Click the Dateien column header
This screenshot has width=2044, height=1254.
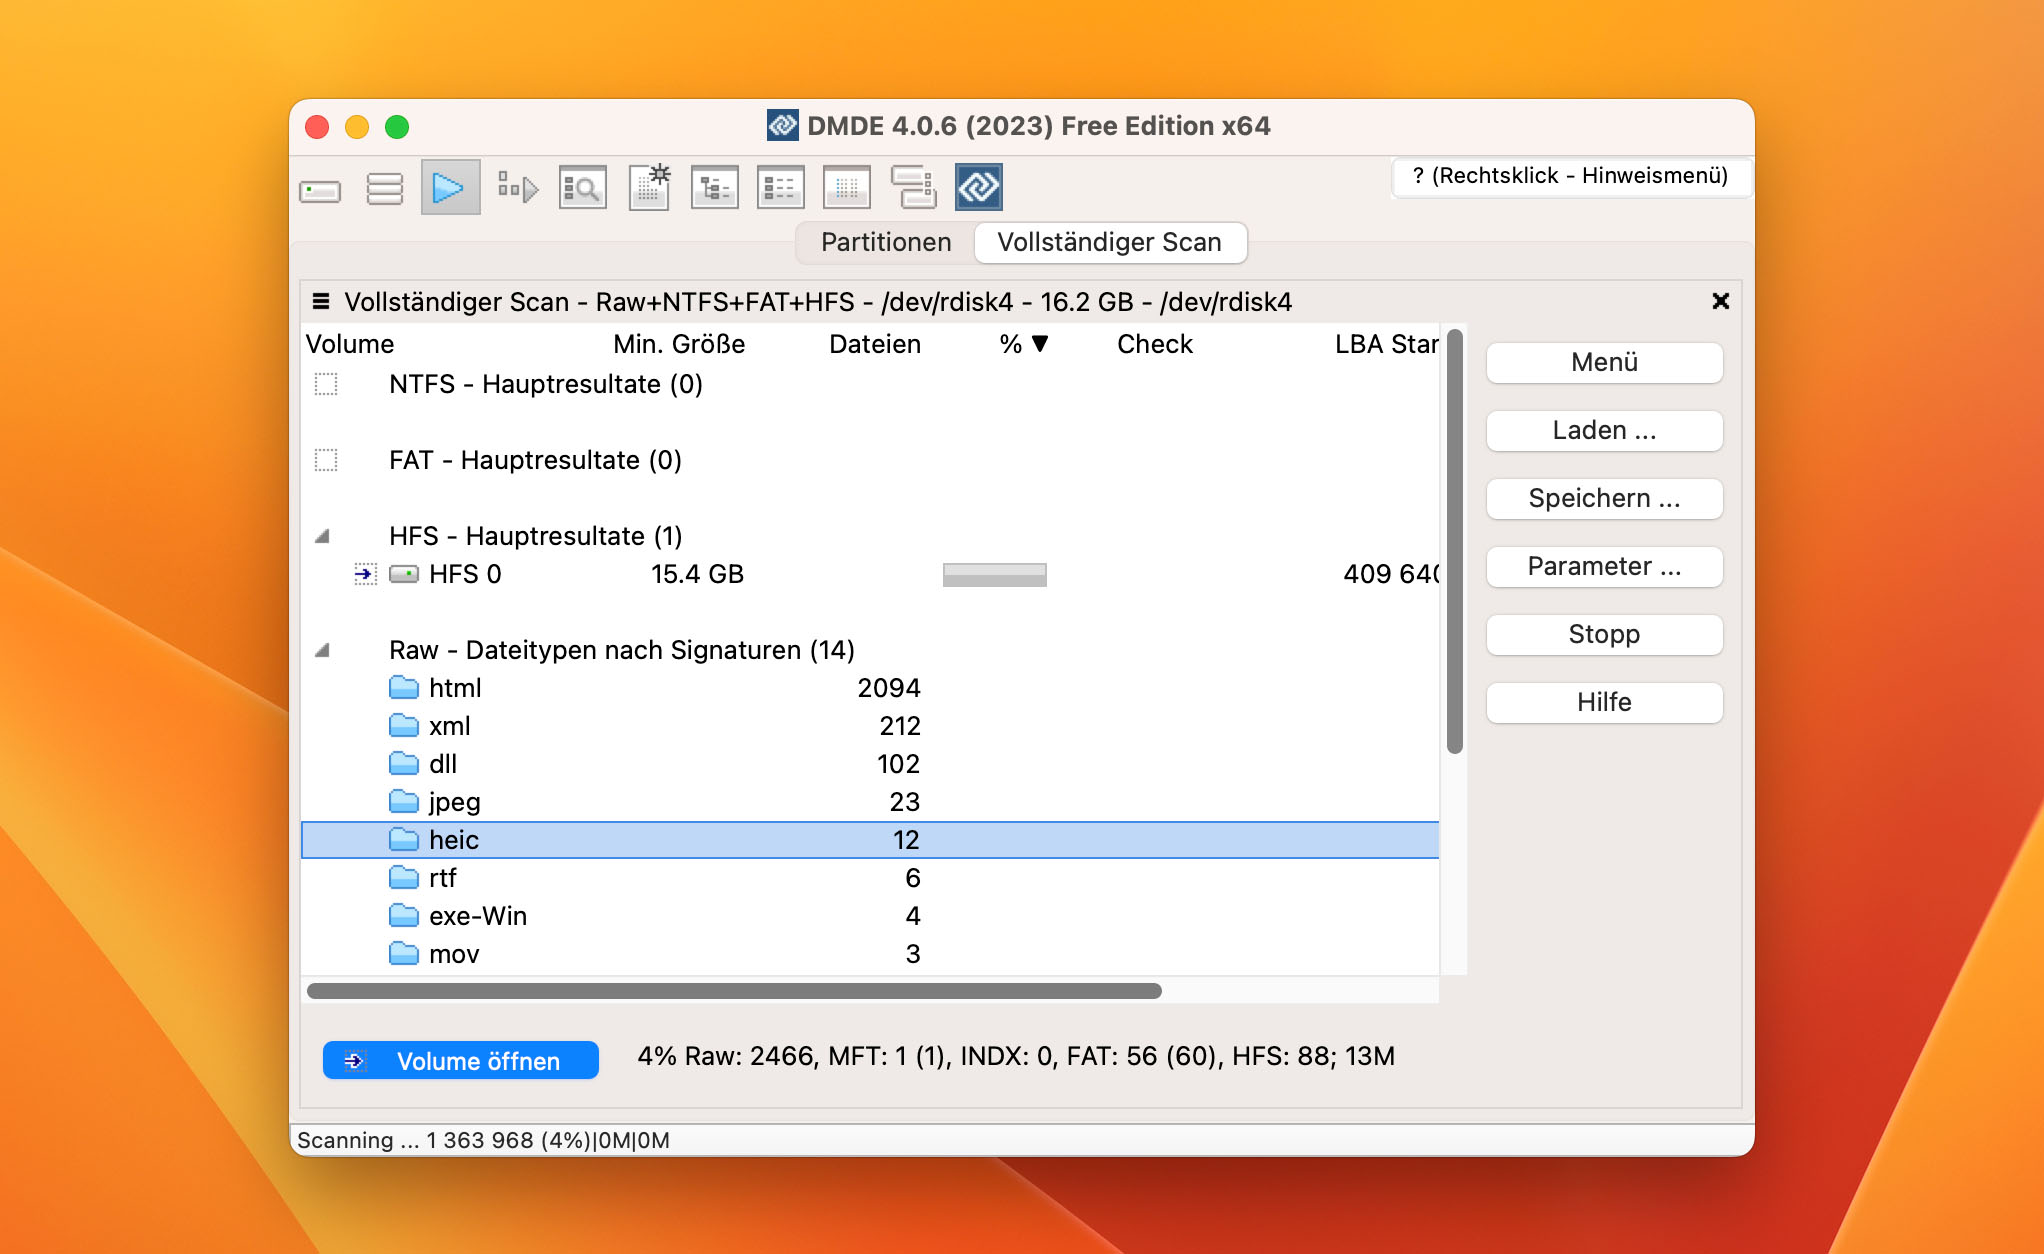(x=875, y=344)
